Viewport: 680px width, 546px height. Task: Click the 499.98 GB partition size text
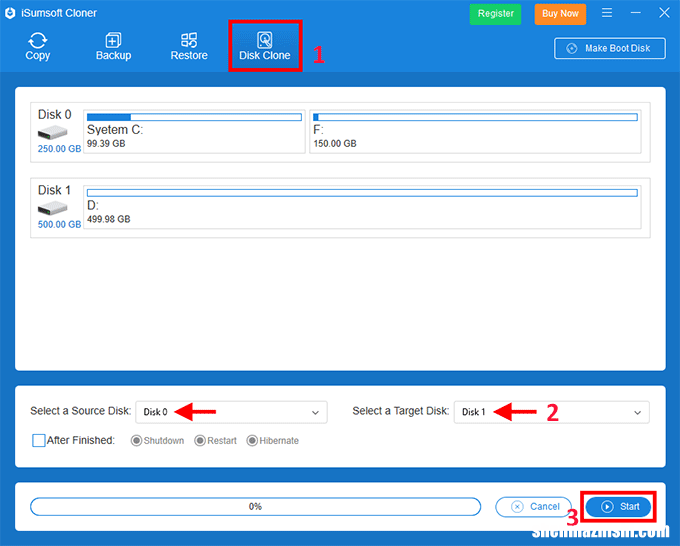point(108,219)
